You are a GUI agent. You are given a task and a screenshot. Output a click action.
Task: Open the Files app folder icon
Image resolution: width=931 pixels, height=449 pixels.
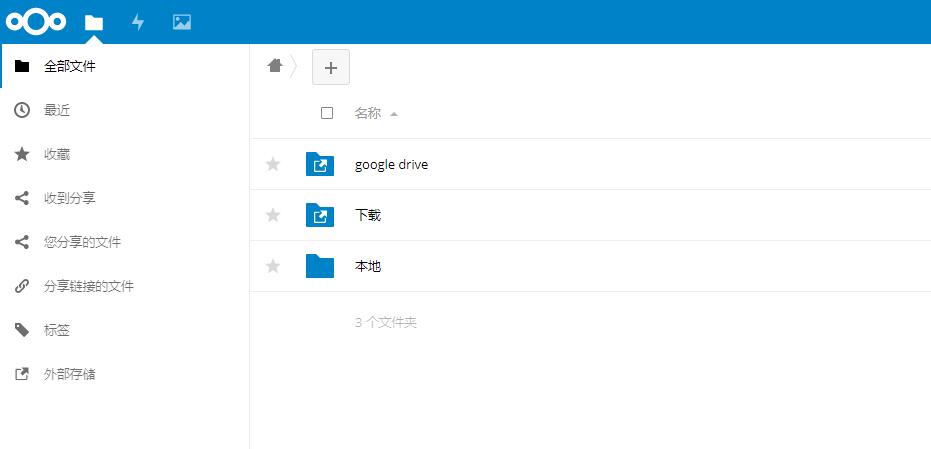tap(94, 23)
